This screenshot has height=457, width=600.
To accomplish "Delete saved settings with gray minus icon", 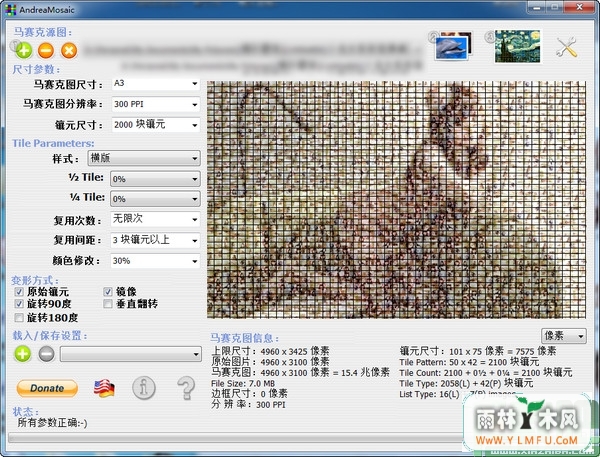I will [x=47, y=354].
